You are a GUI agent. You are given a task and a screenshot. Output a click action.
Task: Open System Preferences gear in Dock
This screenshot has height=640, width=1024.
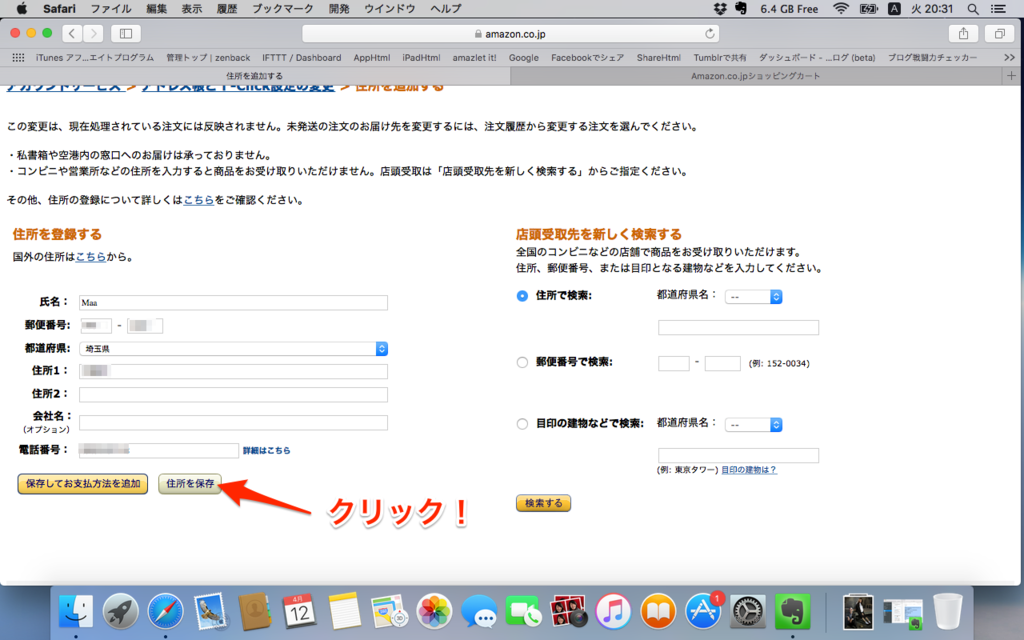click(747, 612)
